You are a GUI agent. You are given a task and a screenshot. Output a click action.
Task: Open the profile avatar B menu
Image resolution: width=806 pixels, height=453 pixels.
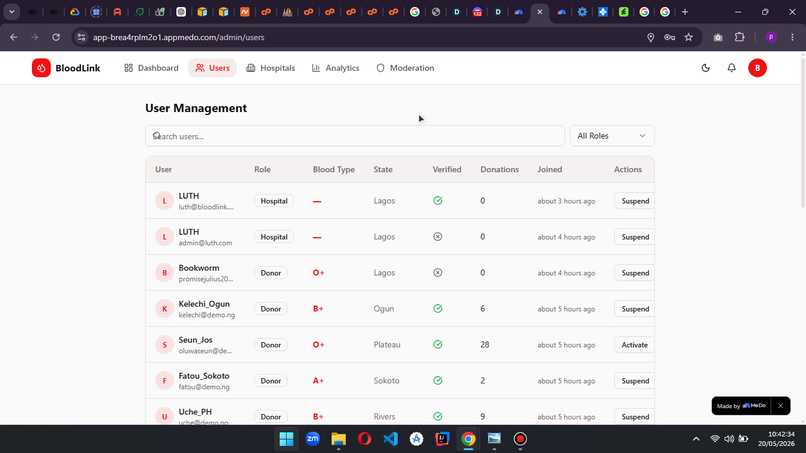[757, 68]
